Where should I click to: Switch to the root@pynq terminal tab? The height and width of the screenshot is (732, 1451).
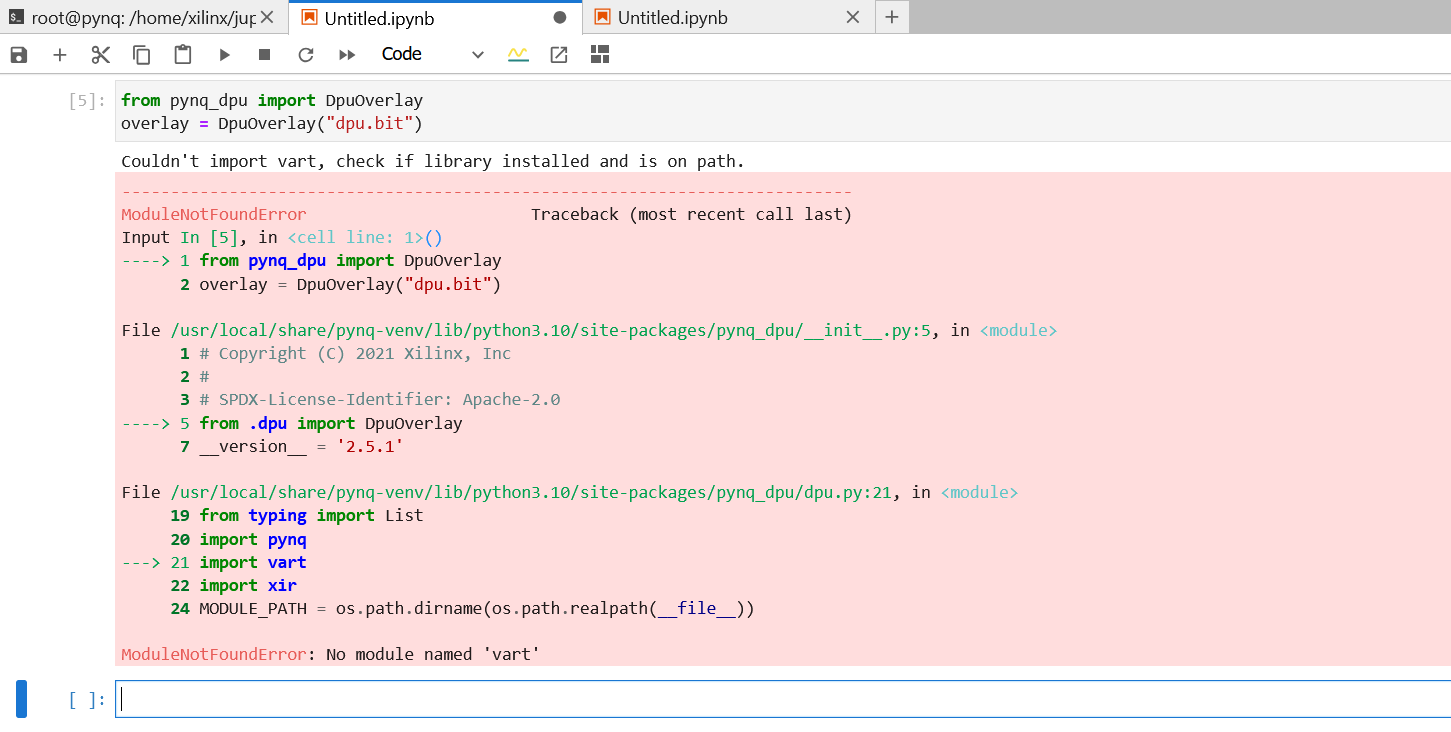[x=143, y=17]
